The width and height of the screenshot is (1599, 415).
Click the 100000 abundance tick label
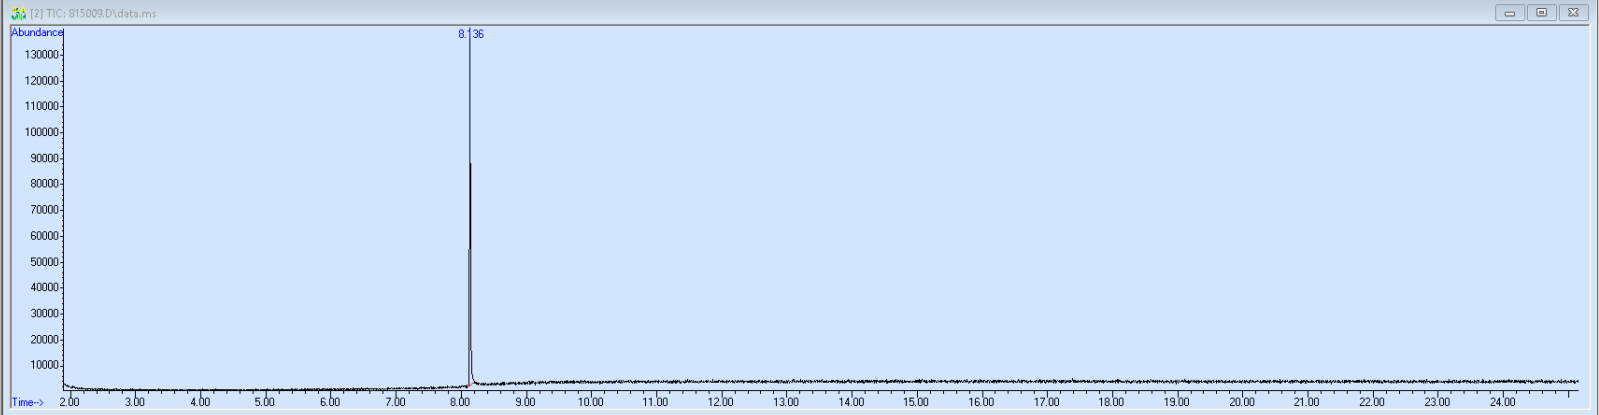42,132
